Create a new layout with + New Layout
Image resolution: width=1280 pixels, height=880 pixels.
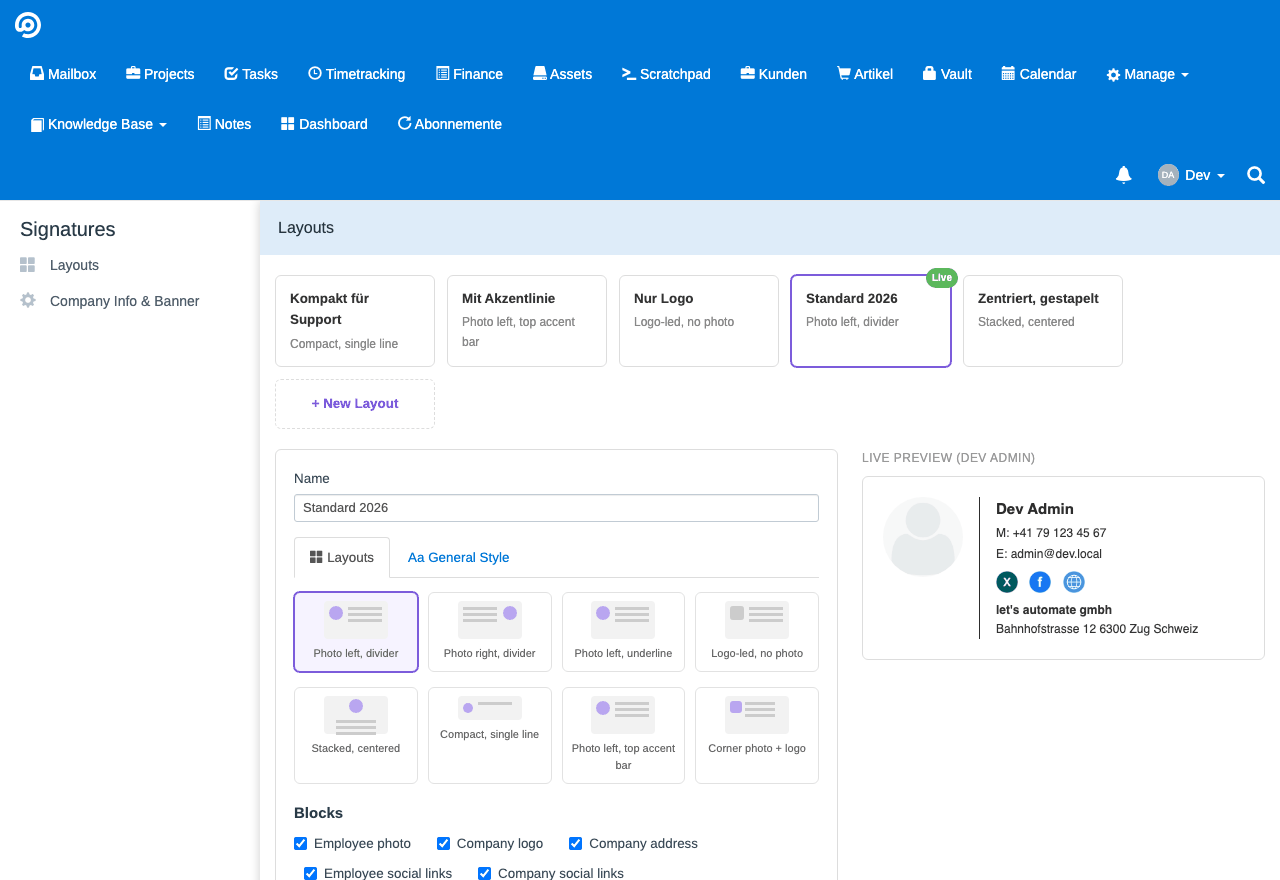click(355, 404)
